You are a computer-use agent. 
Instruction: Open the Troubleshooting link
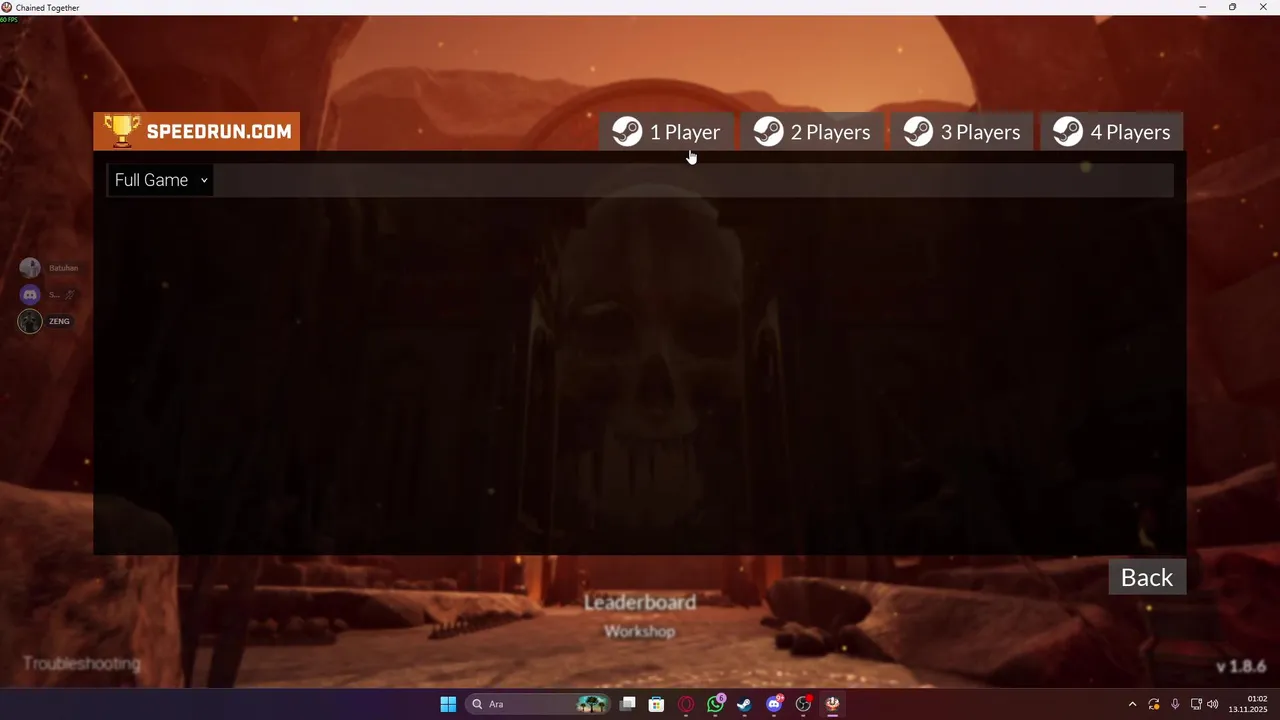point(82,663)
